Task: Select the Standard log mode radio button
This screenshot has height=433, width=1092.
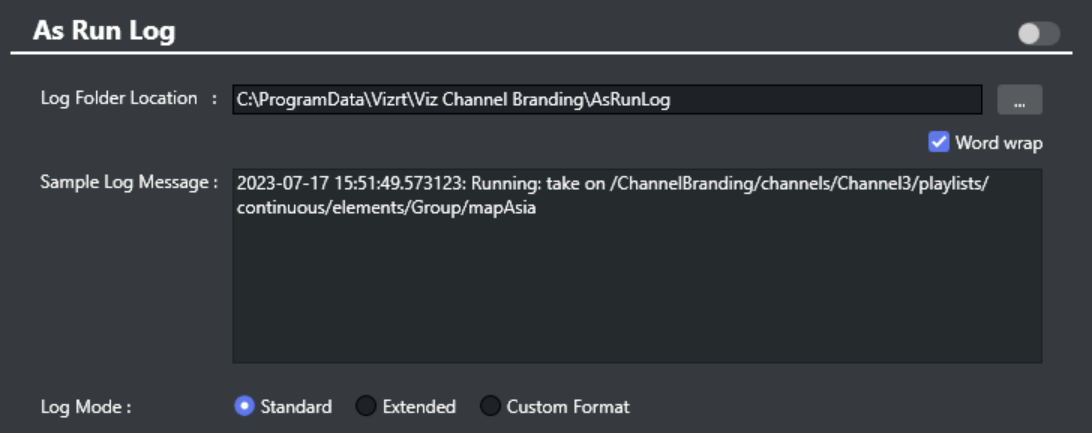Action: tap(244, 407)
